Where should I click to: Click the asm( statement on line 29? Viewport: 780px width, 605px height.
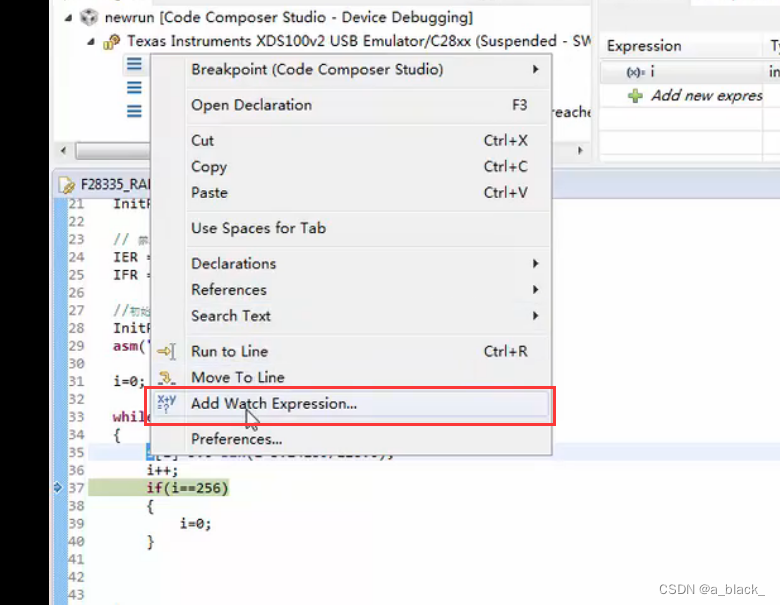(131, 346)
